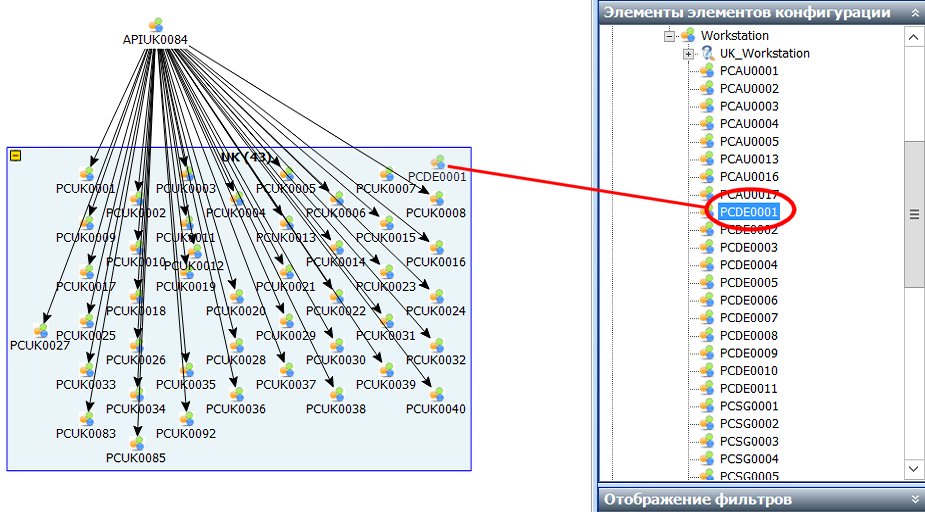Click the PCUK0085 node icon
925x512 pixels.
137,444
